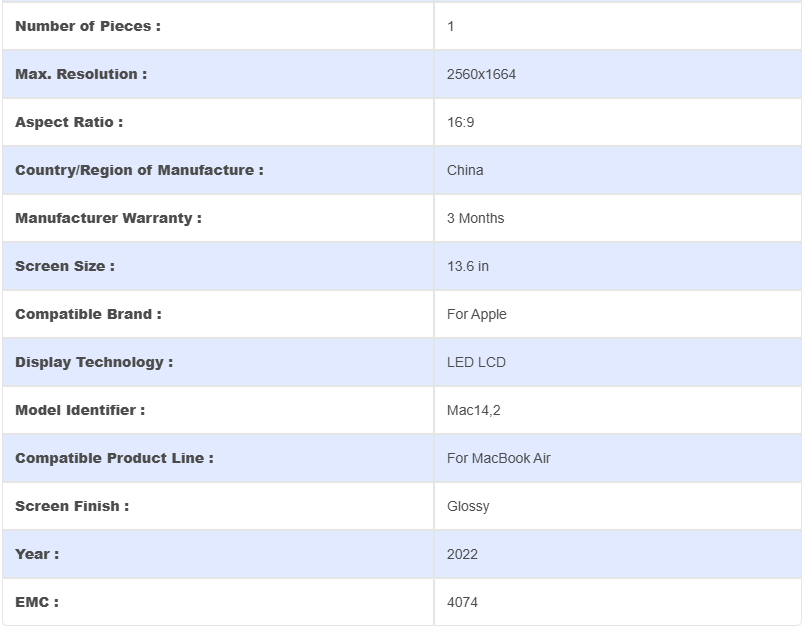Select the 2022 year value
This screenshot has height=629, width=803.
(462, 554)
